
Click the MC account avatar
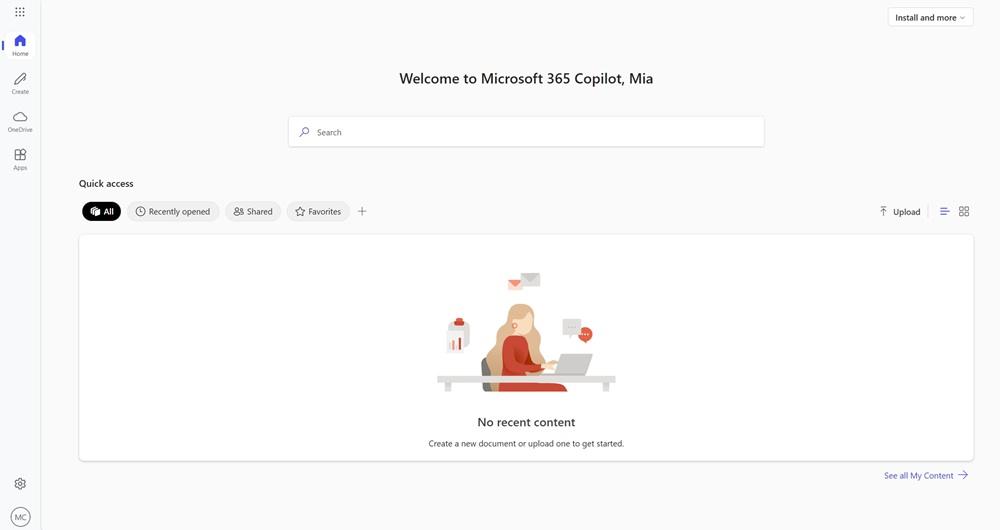click(x=20, y=517)
